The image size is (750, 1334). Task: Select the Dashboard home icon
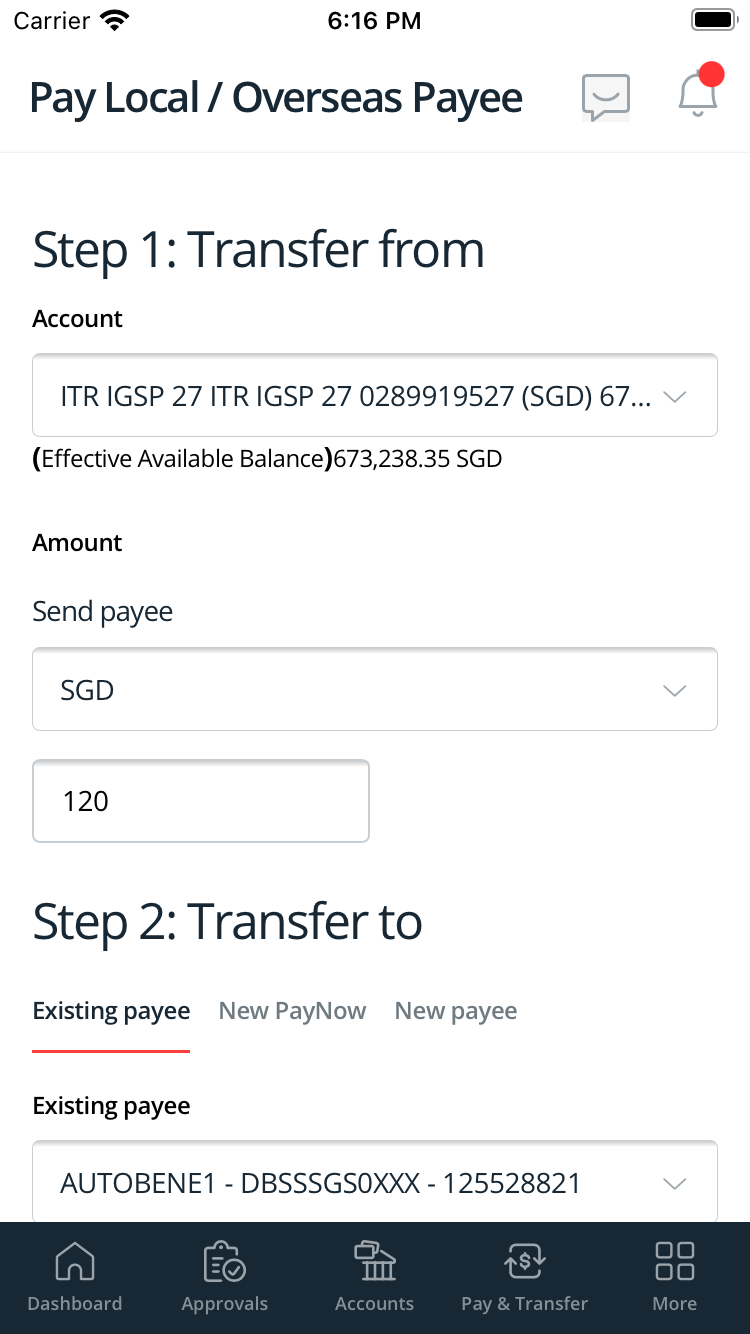75,1262
